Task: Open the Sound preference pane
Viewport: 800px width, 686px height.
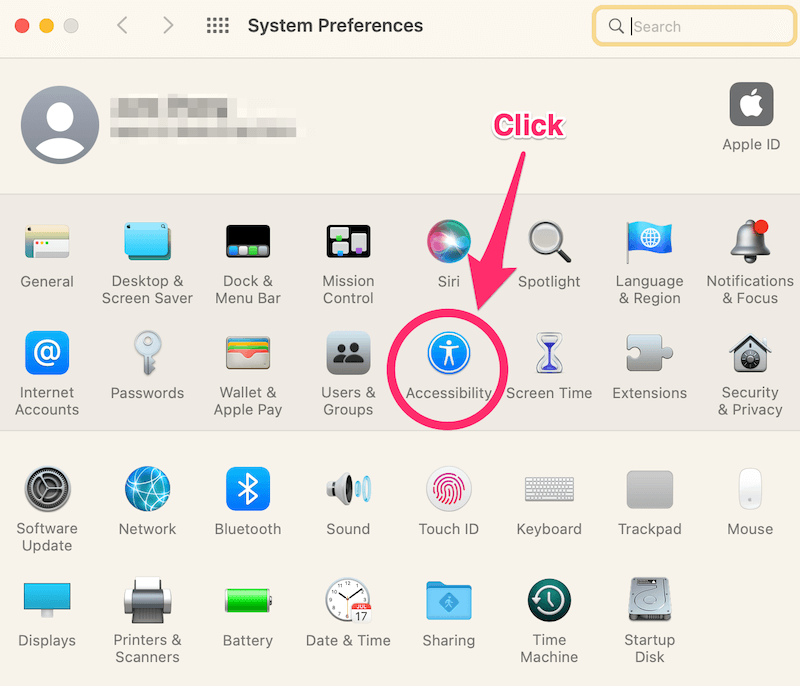Action: pyautogui.click(x=348, y=489)
